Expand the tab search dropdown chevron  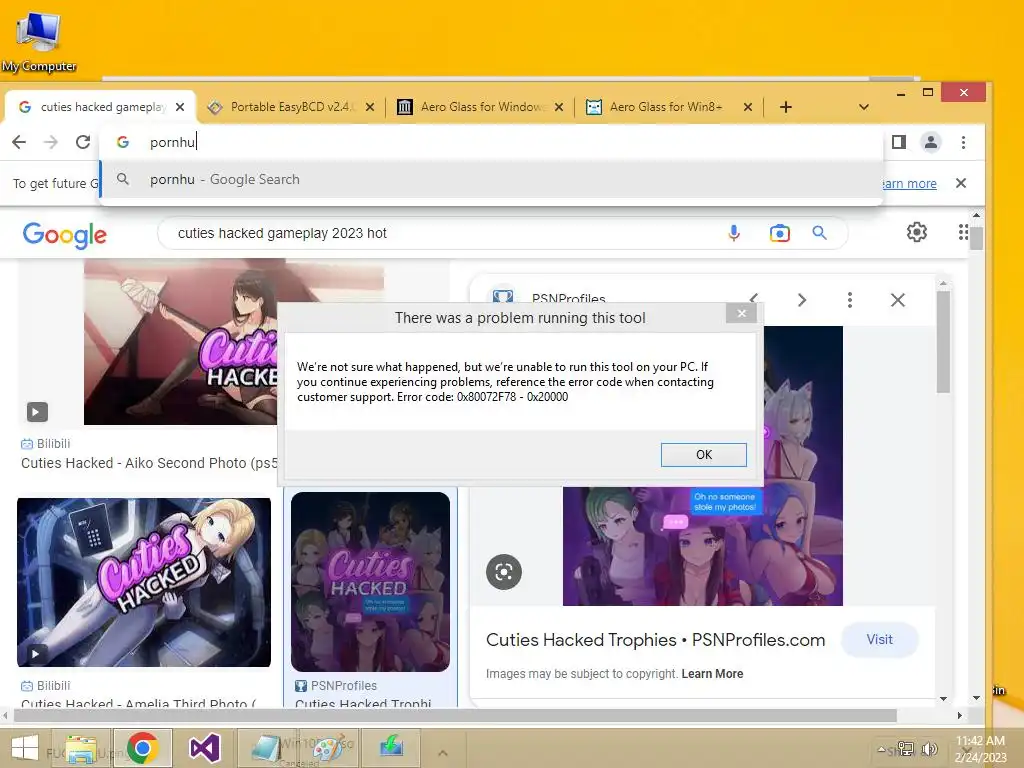(x=863, y=107)
